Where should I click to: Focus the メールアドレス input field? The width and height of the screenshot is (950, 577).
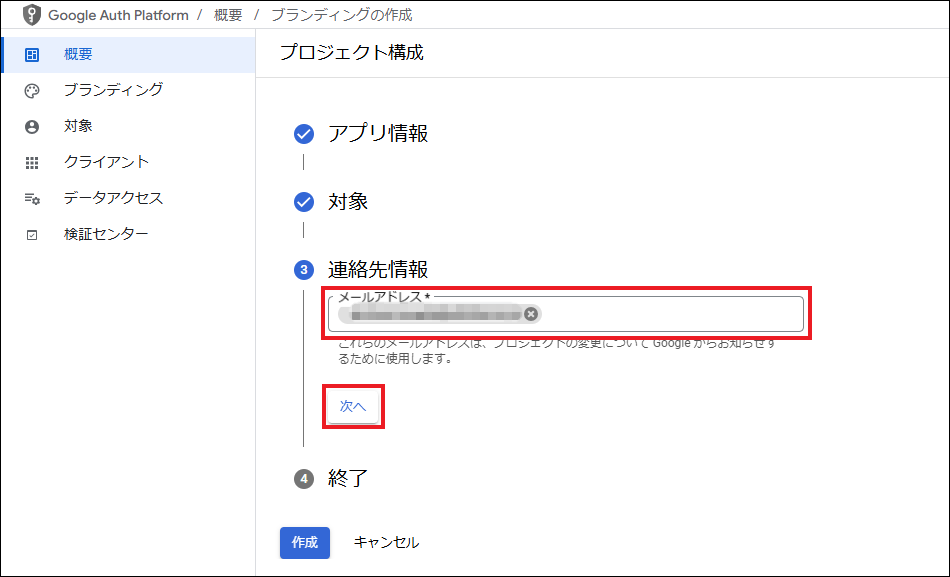click(x=670, y=314)
